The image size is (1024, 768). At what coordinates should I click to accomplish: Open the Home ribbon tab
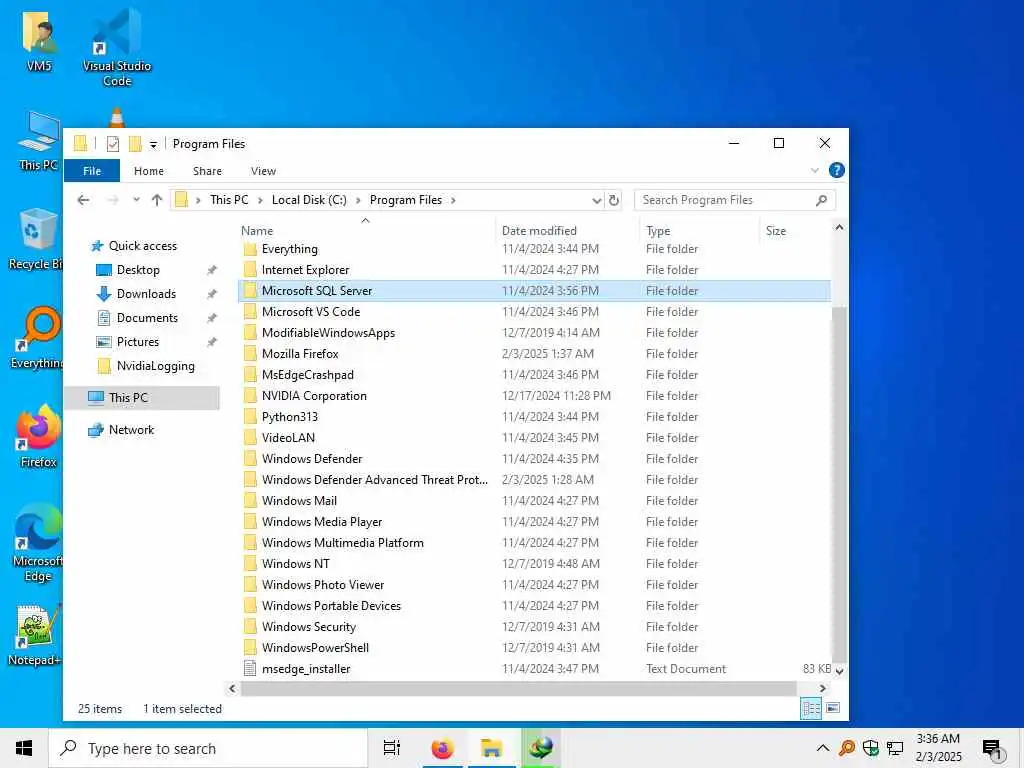(x=149, y=170)
